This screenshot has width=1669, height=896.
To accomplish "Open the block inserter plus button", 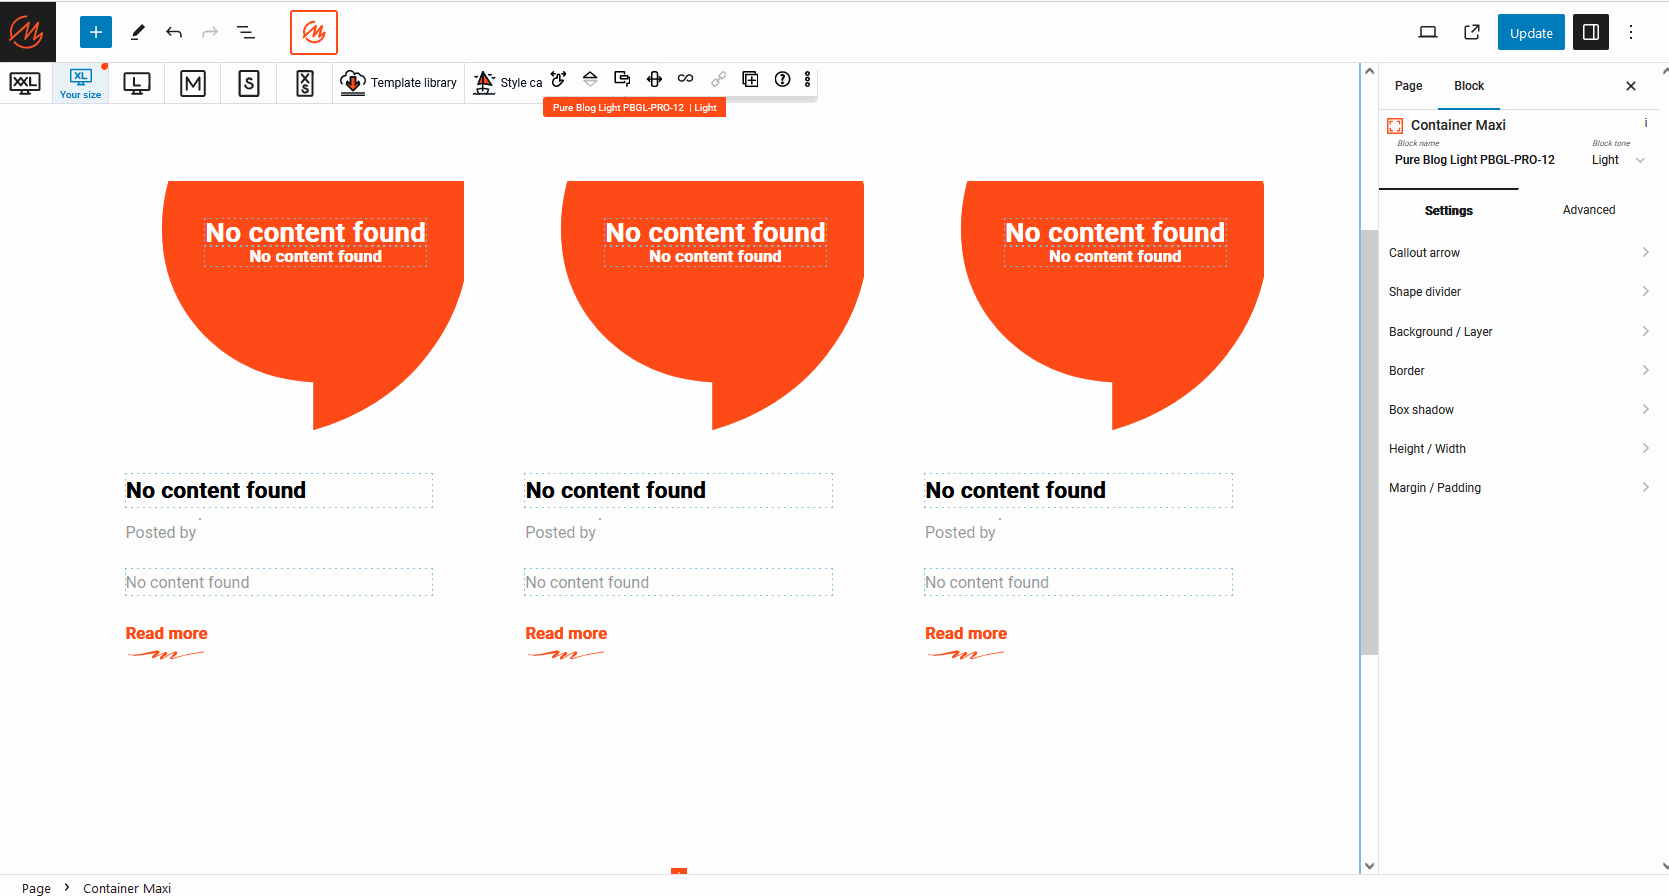I will point(96,32).
